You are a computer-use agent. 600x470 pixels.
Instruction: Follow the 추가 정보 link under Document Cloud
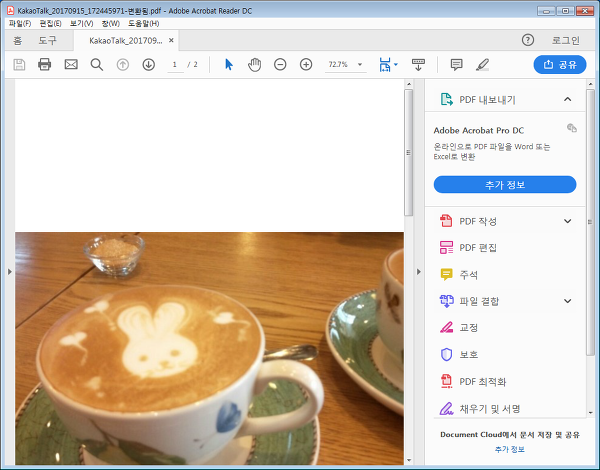pyautogui.click(x=510, y=449)
